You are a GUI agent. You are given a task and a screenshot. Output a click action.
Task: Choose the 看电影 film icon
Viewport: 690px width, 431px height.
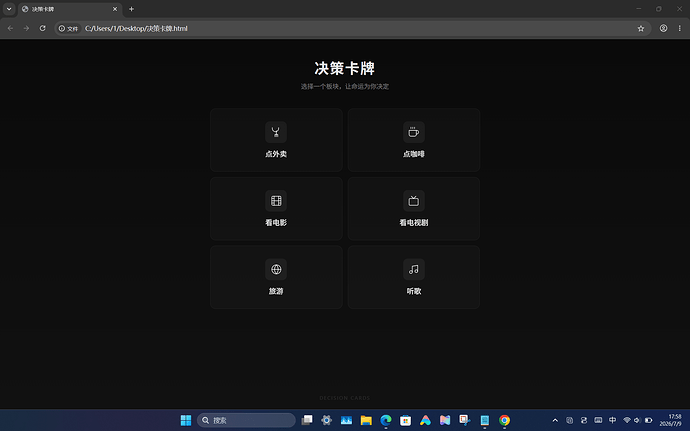pos(276,201)
